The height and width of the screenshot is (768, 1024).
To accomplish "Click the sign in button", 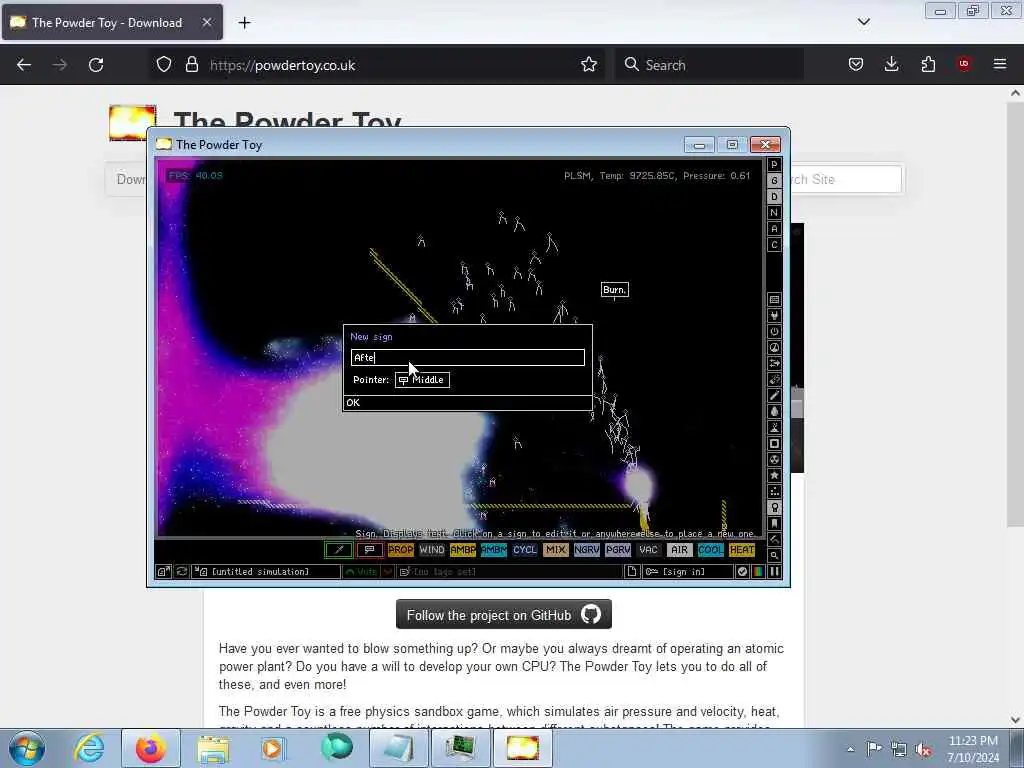I will 688,571.
